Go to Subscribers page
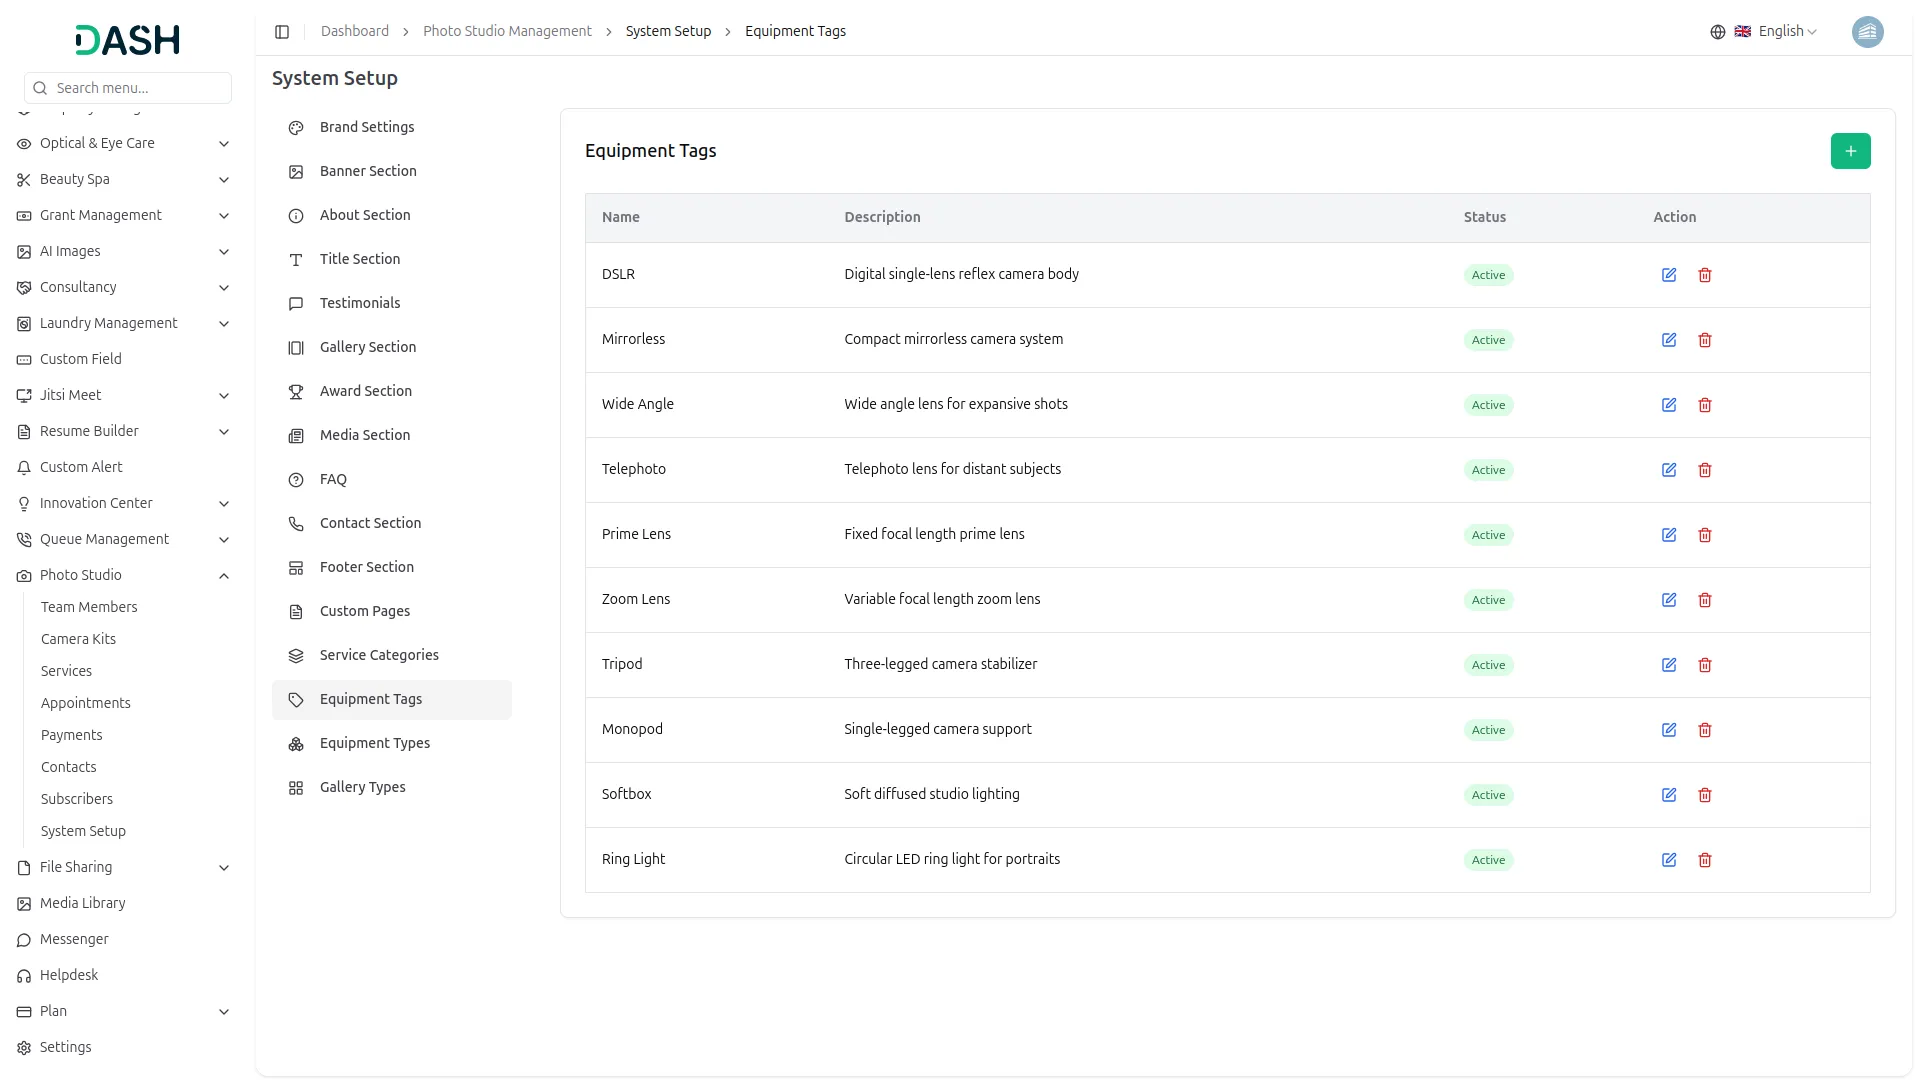Image resolution: width=1920 pixels, height=1080 pixels. click(x=77, y=799)
